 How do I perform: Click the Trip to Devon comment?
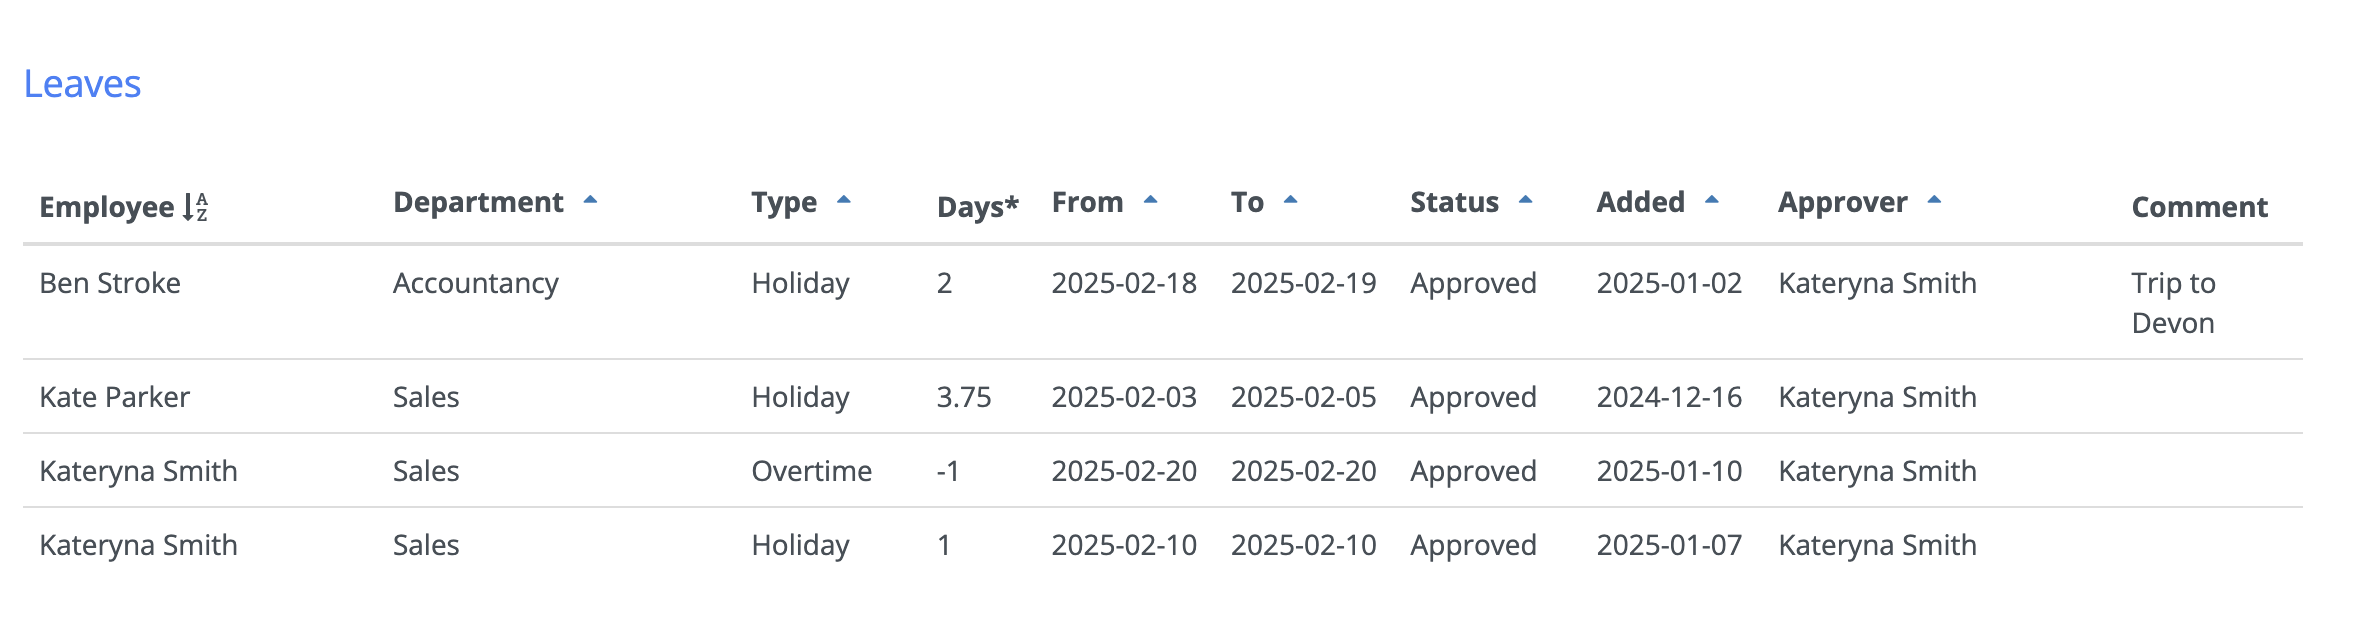[x=2173, y=303]
